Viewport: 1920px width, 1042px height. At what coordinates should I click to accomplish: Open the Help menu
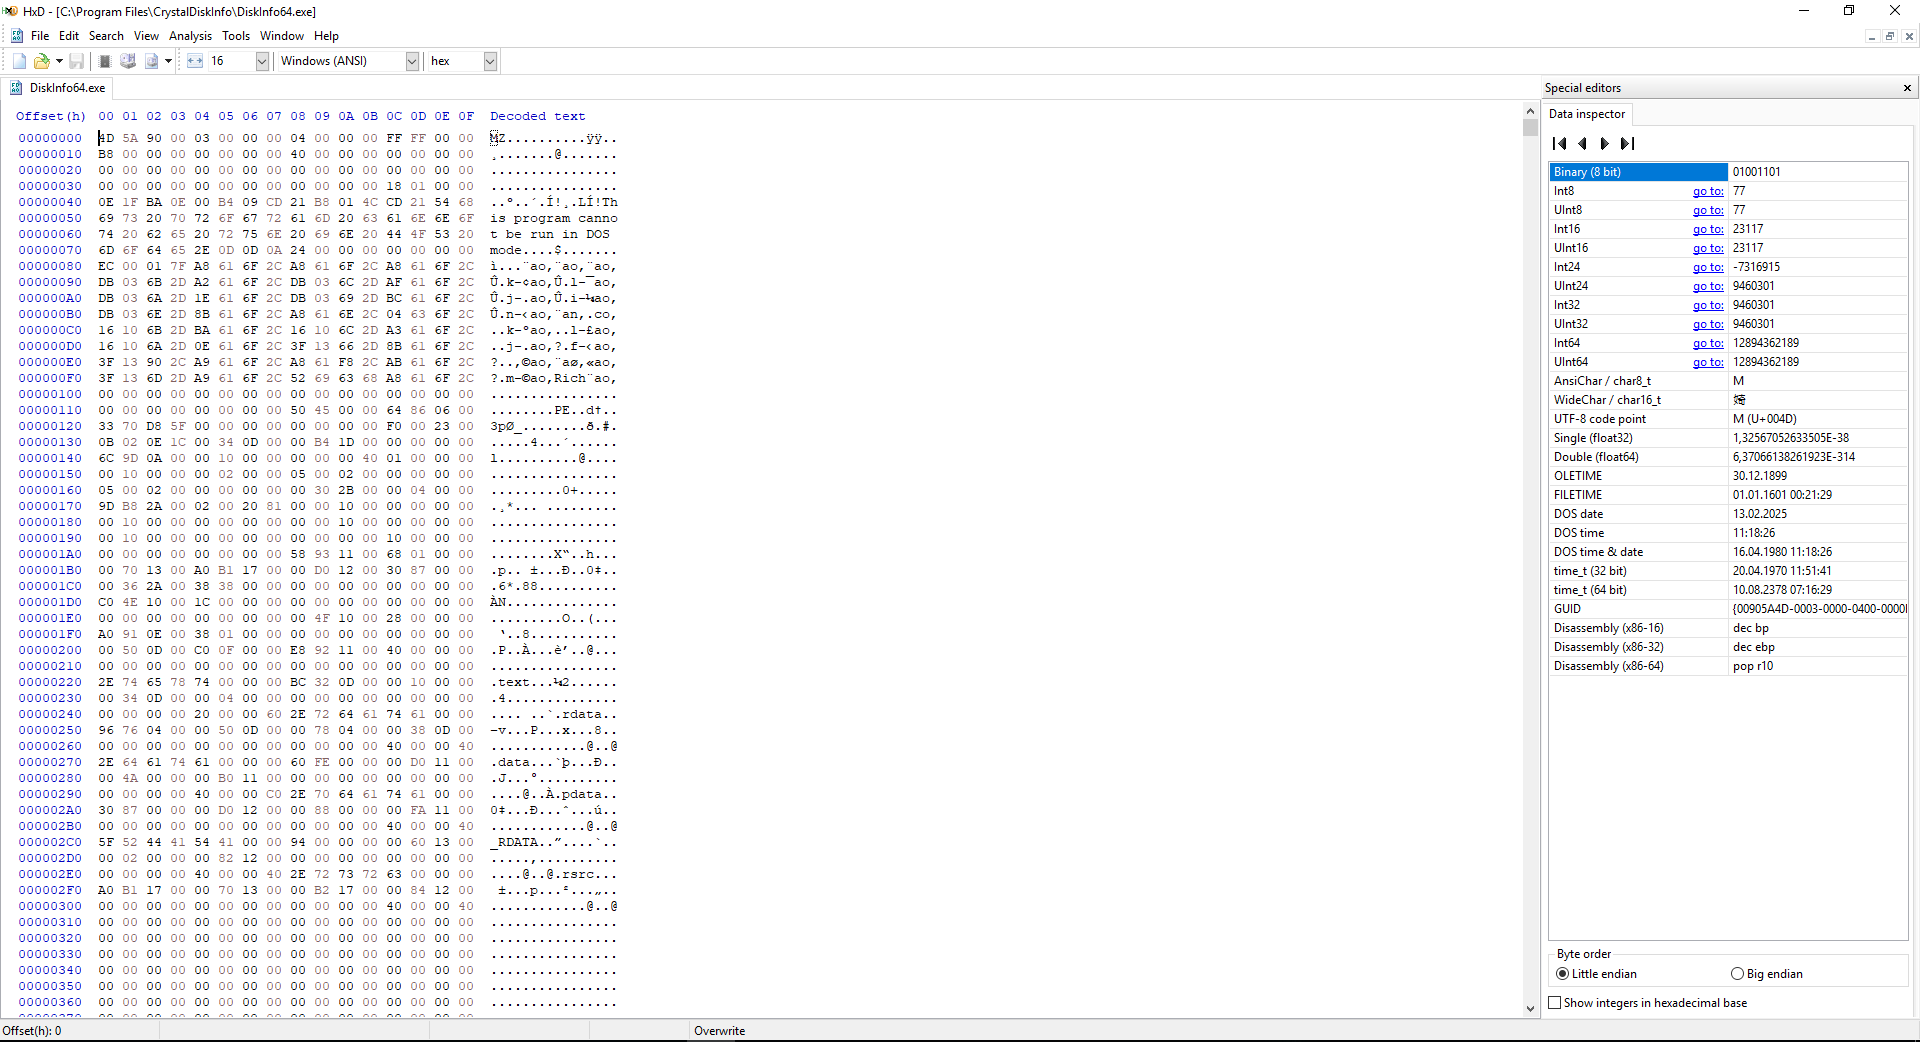click(x=326, y=36)
